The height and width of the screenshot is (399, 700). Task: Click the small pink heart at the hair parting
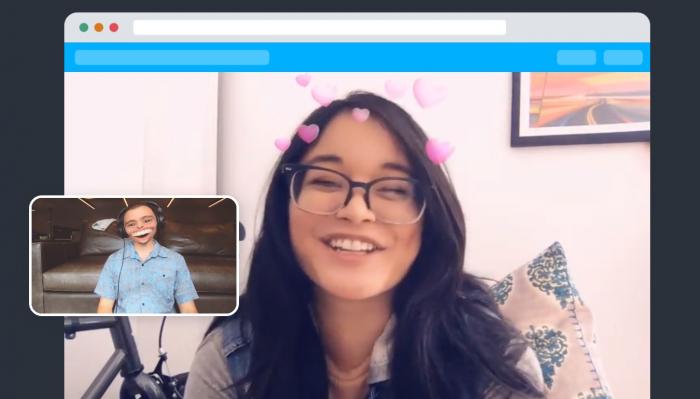pyautogui.click(x=361, y=115)
